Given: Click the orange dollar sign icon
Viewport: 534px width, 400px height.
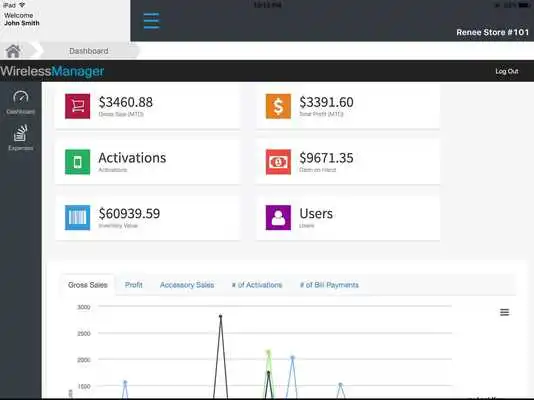Looking at the screenshot, I should pos(278,106).
